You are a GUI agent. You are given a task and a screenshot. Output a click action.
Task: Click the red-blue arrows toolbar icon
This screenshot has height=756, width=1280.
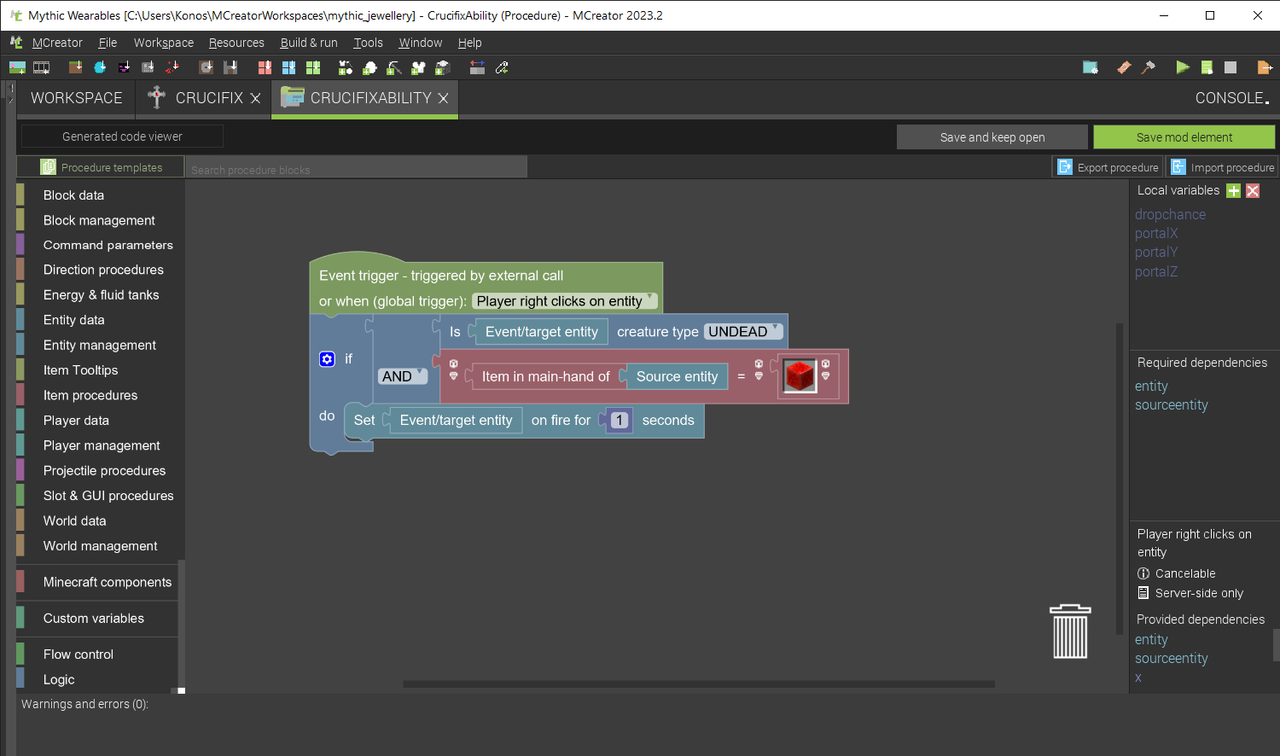click(477, 67)
